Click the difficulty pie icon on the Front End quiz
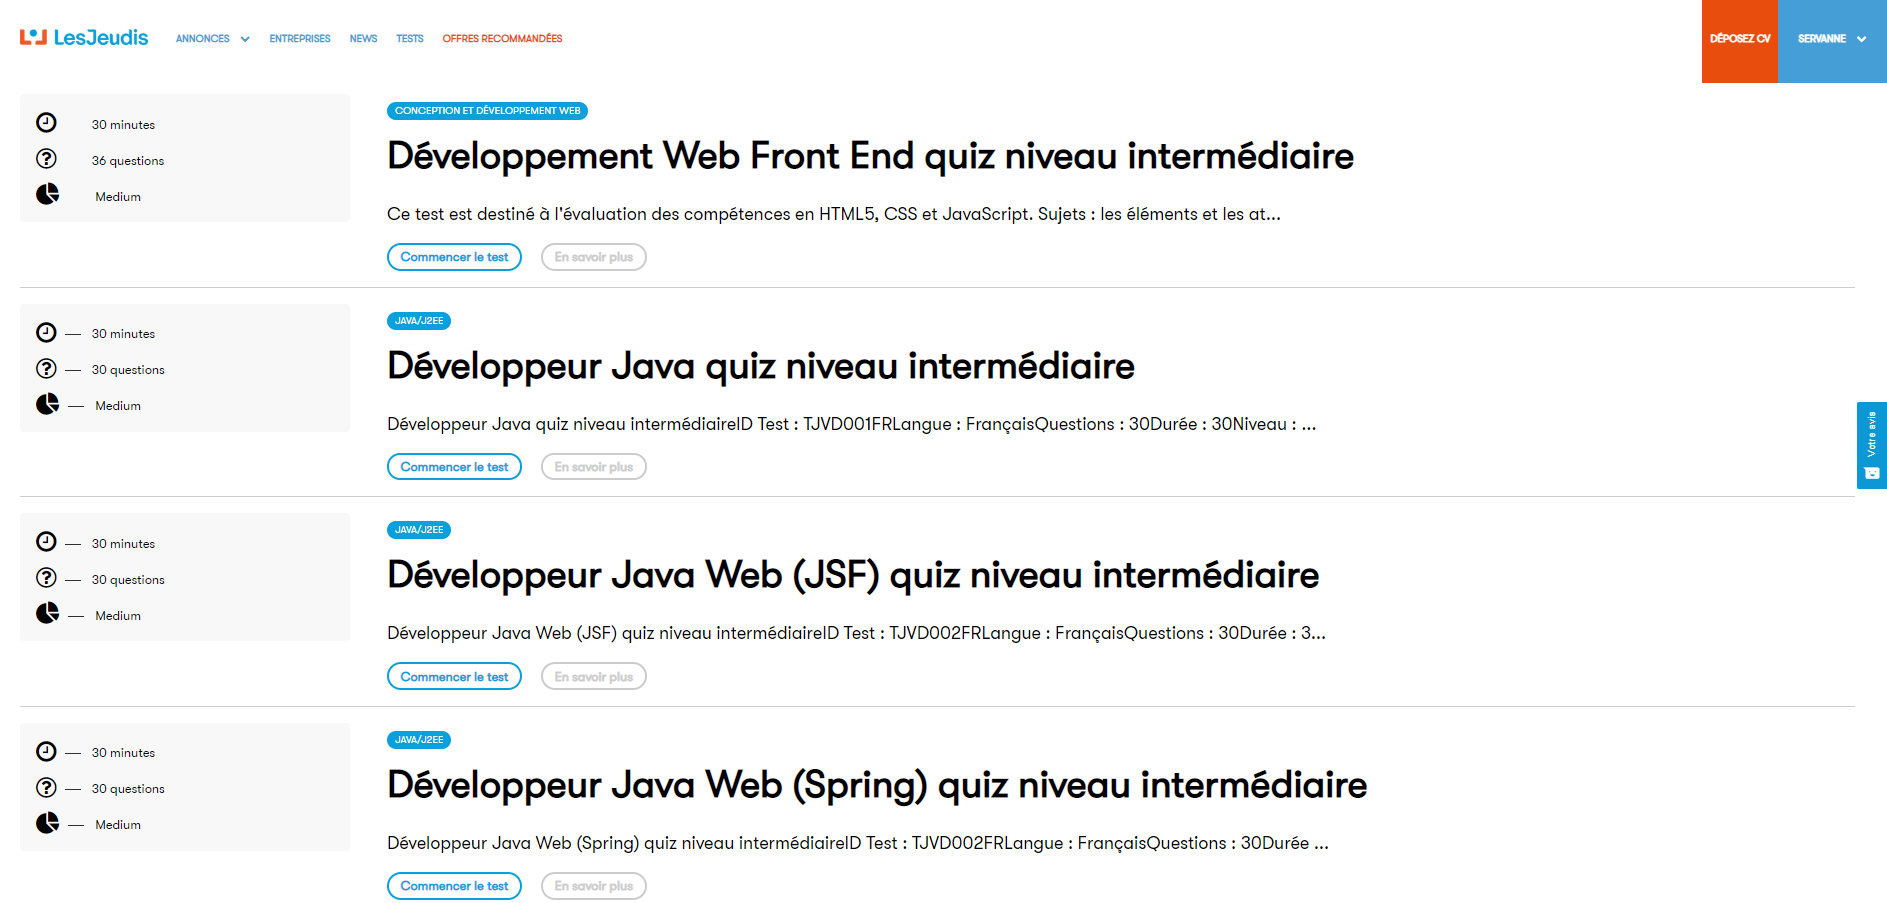 pos(47,194)
